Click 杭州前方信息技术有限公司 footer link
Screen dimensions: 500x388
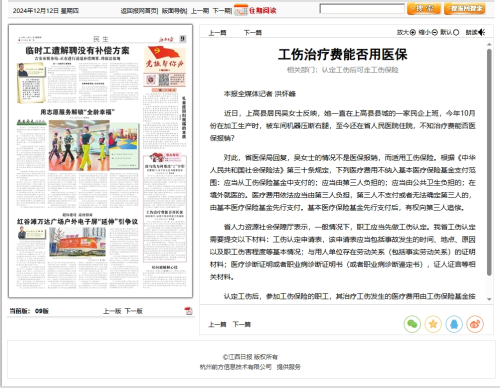click(x=236, y=367)
